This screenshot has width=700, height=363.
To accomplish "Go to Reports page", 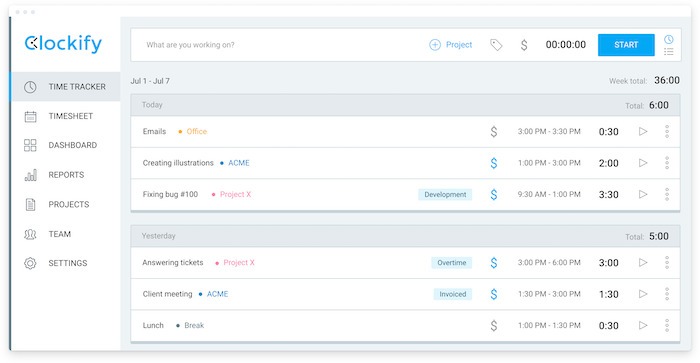I will pos(66,175).
